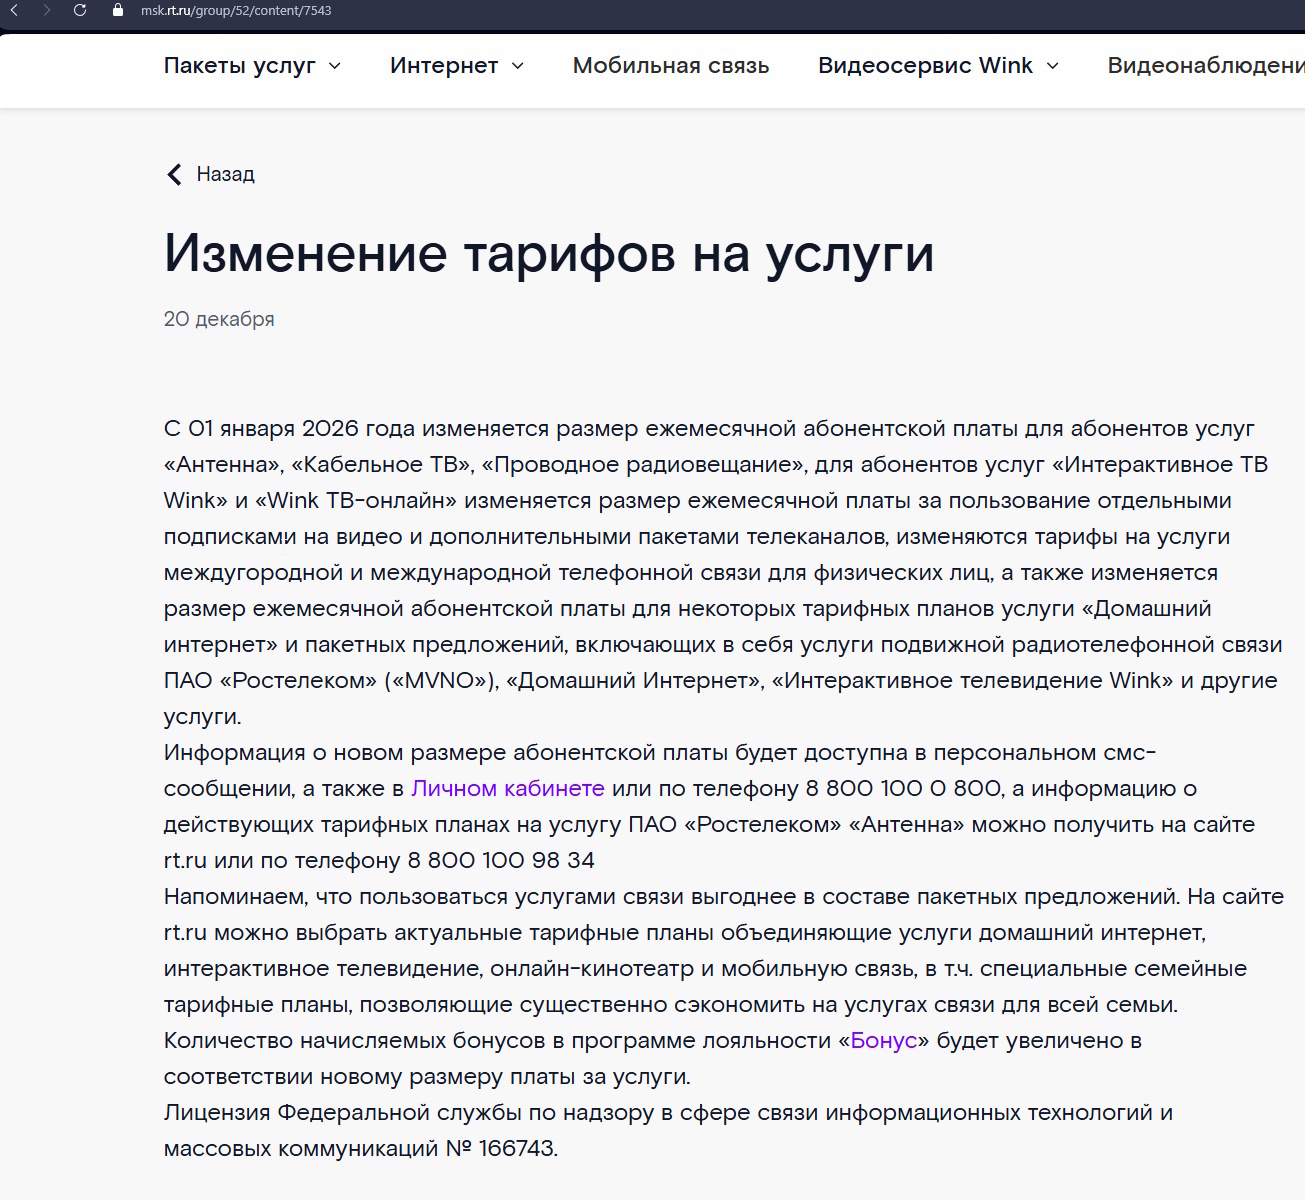Go to the Мобильная связь section

point(670,66)
